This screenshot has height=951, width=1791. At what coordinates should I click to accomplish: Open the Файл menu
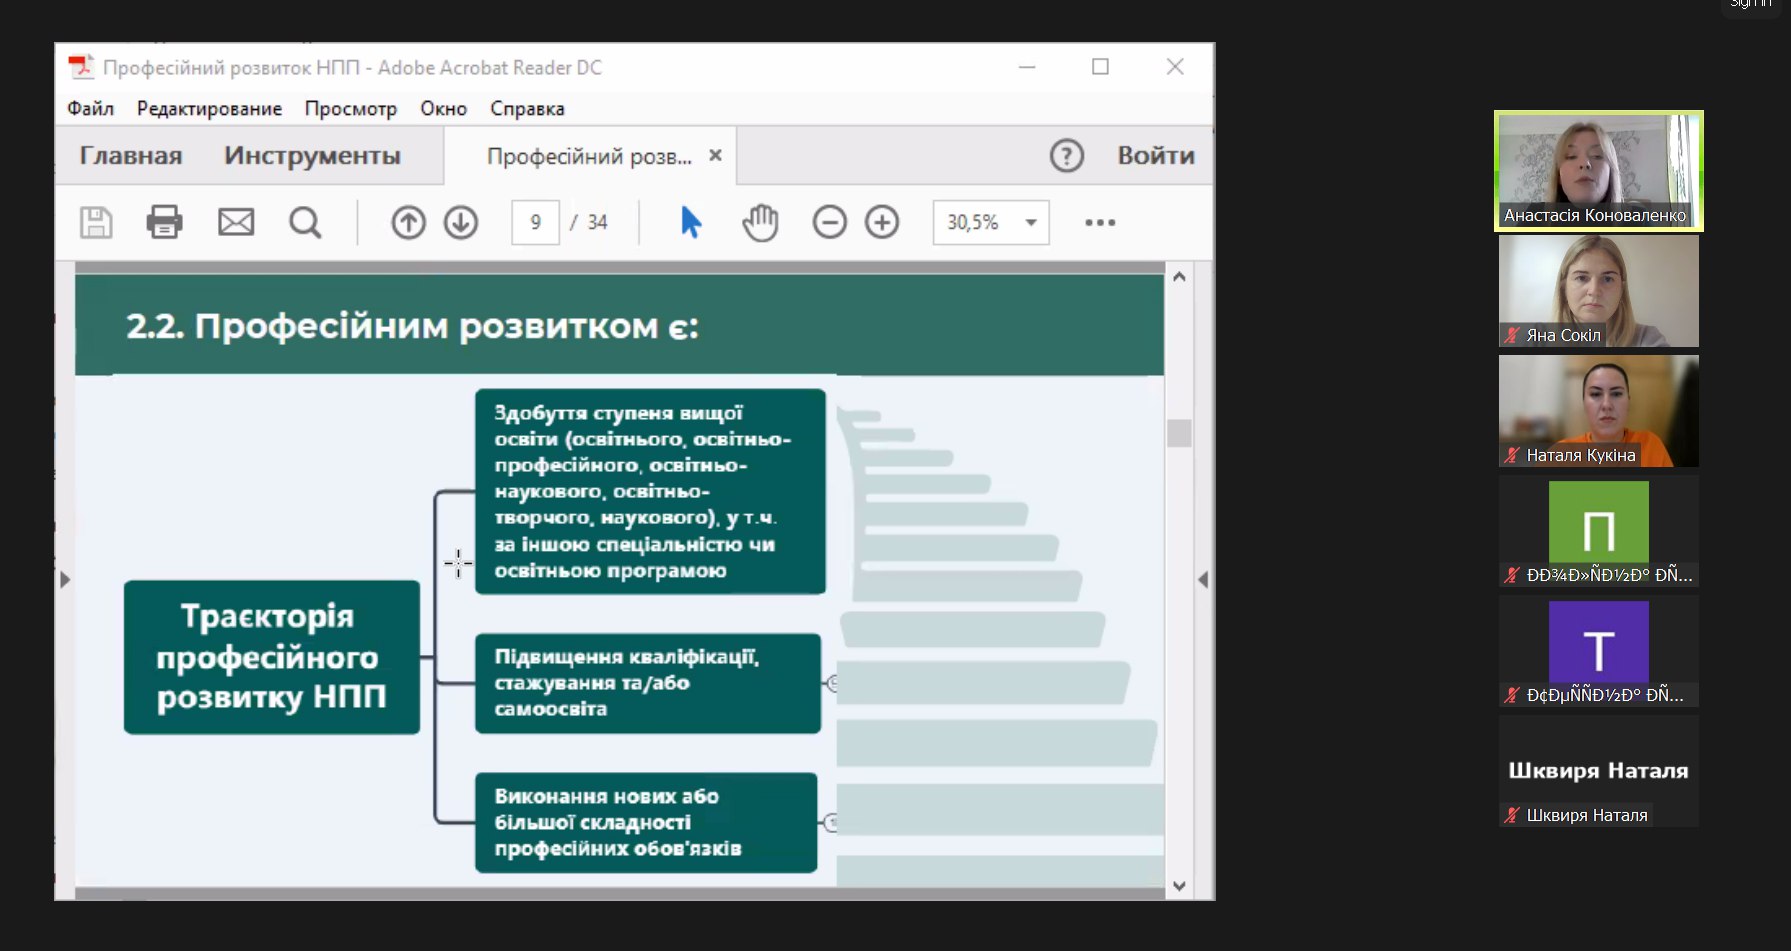pos(90,109)
